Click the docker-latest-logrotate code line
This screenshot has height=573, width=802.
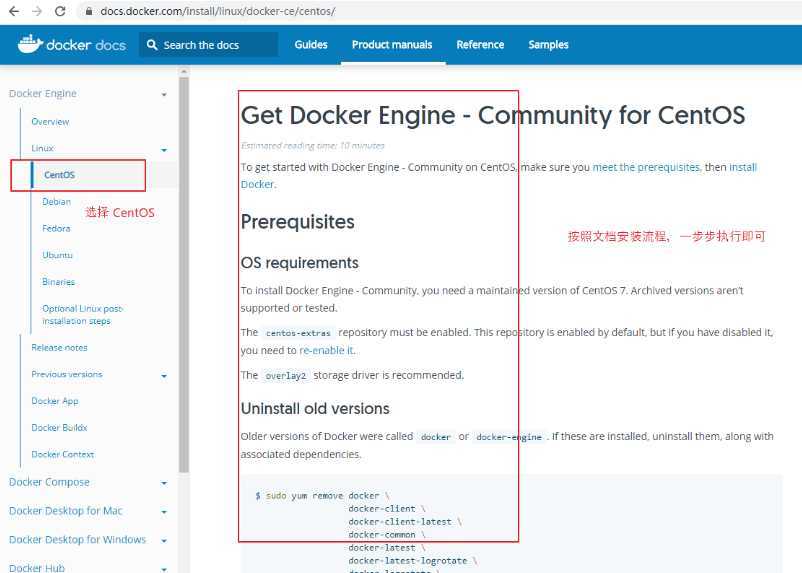click(x=413, y=561)
